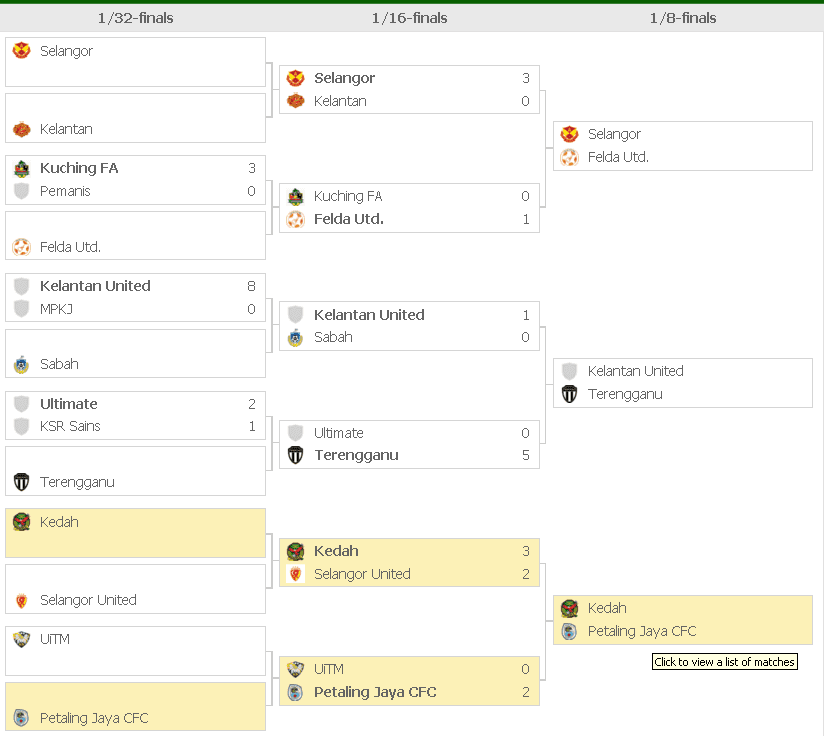Click the Selangor crest in 1/32-finals
The width and height of the screenshot is (825, 736).
22,51
